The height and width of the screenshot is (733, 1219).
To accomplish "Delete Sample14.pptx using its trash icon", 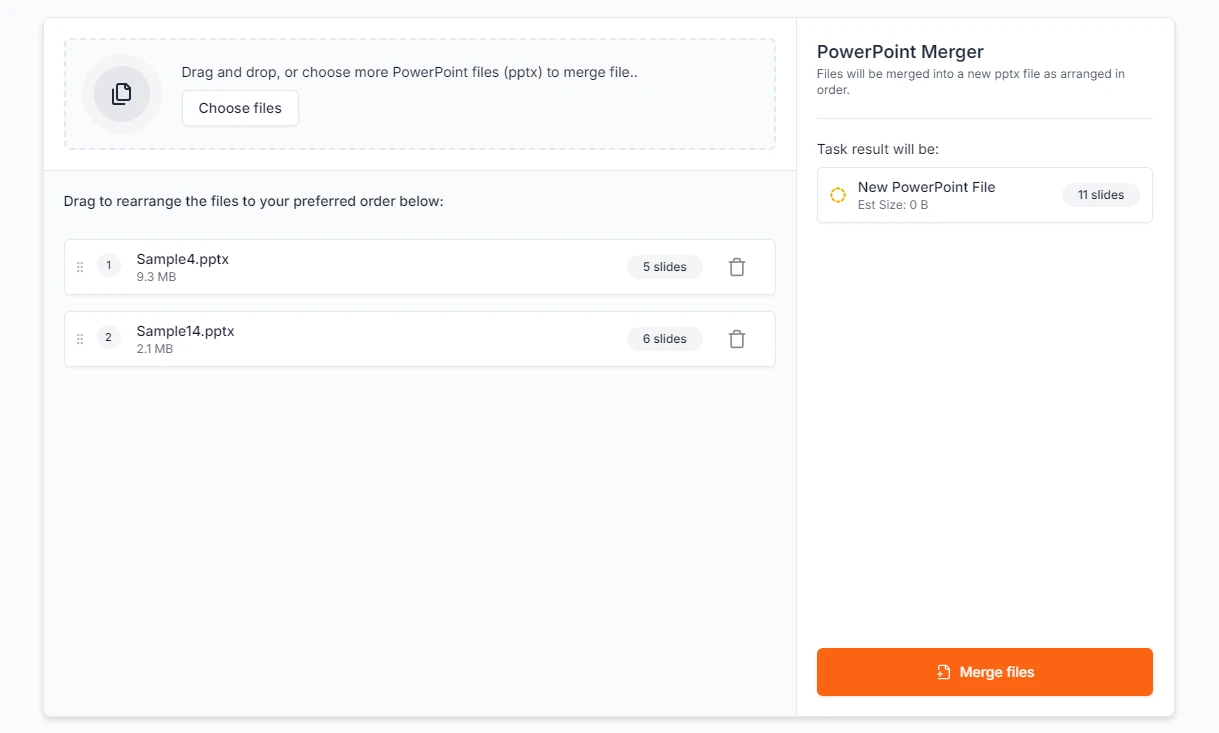I will [x=737, y=339].
